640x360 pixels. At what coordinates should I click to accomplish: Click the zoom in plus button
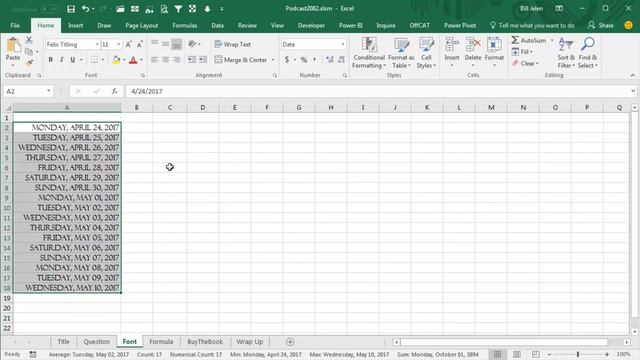click(x=607, y=354)
